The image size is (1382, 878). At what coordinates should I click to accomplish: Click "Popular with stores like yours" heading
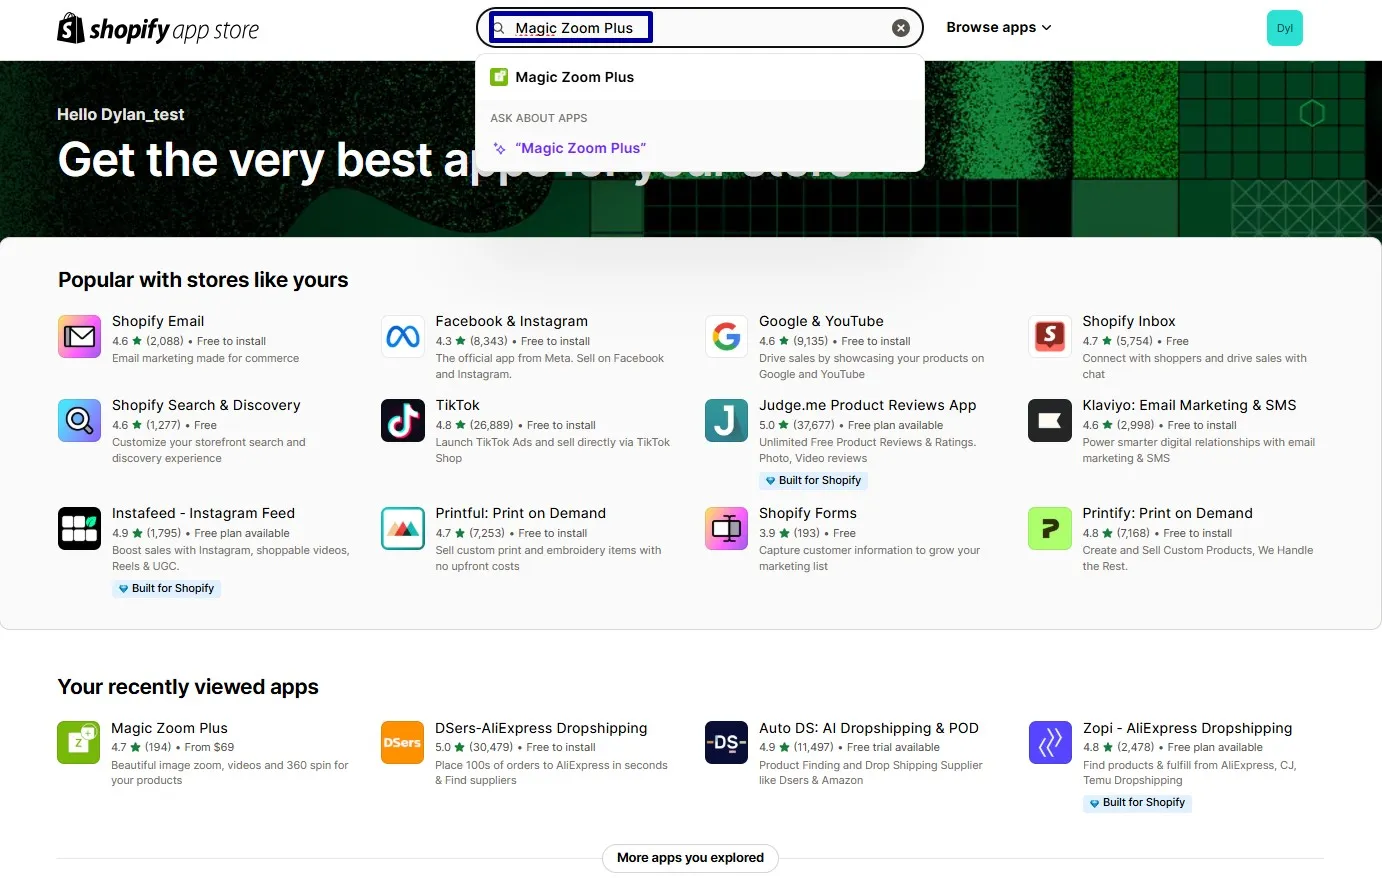tap(203, 280)
